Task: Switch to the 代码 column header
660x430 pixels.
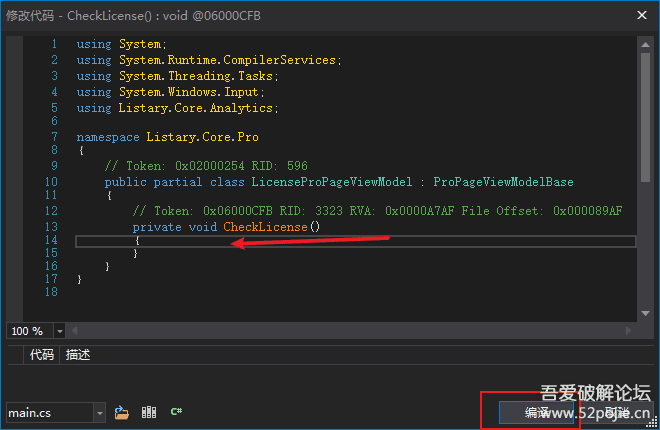Action: tap(41, 354)
